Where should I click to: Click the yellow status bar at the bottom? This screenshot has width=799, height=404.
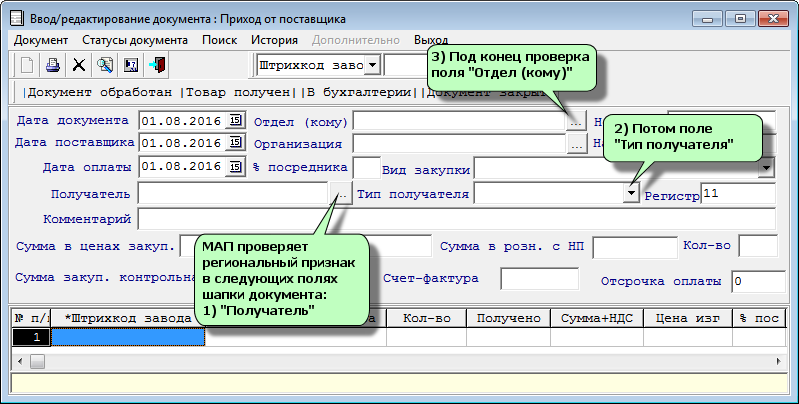click(x=399, y=383)
